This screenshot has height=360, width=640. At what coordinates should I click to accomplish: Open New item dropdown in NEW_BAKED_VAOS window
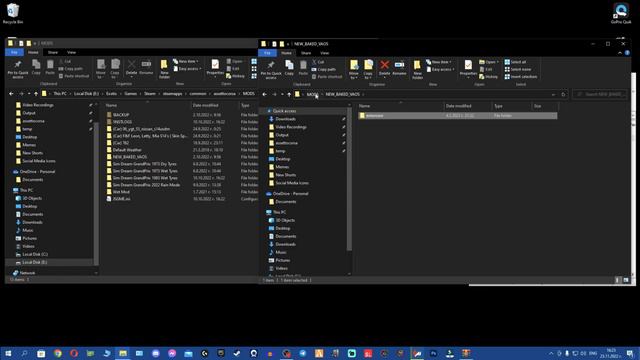click(439, 62)
